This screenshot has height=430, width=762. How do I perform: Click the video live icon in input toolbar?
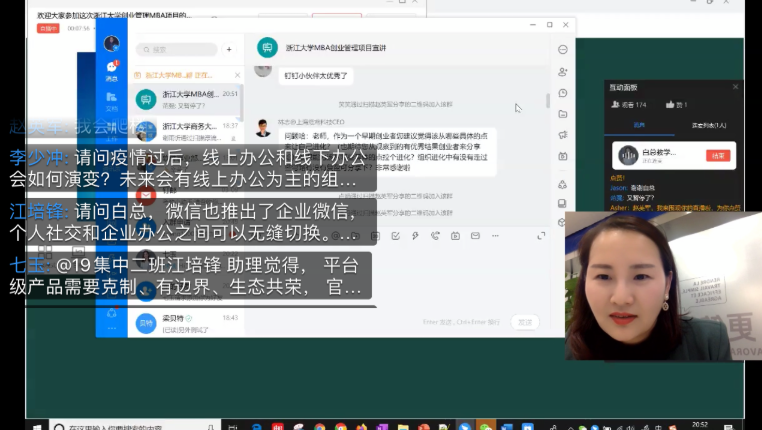click(x=455, y=236)
